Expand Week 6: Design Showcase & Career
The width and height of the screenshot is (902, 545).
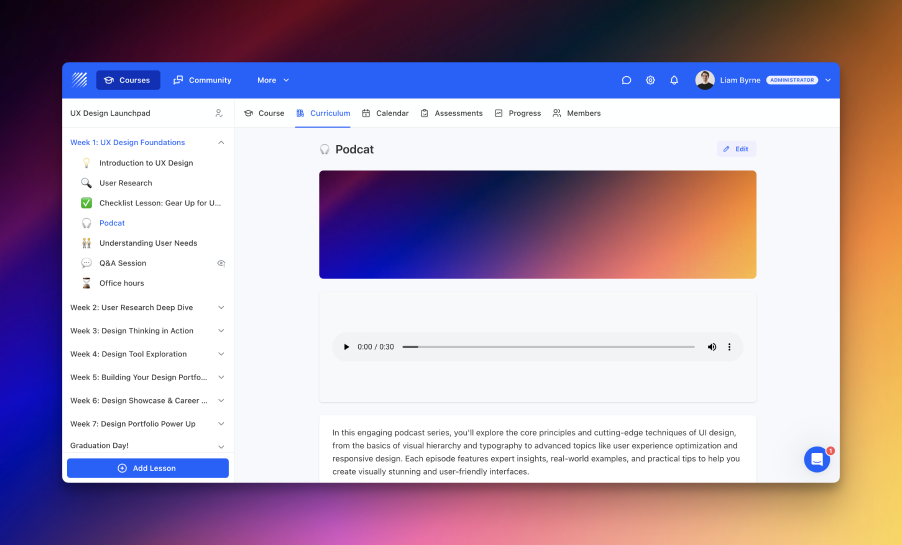pyautogui.click(x=221, y=401)
